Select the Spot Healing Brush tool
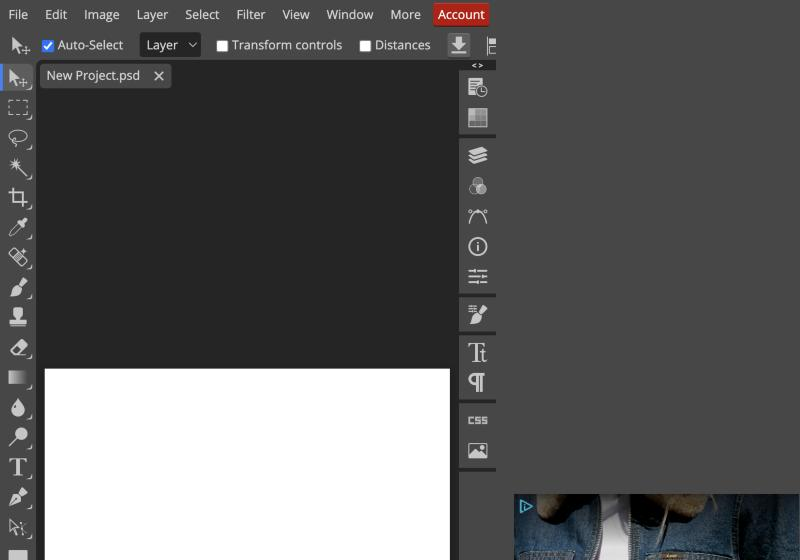 [18, 257]
